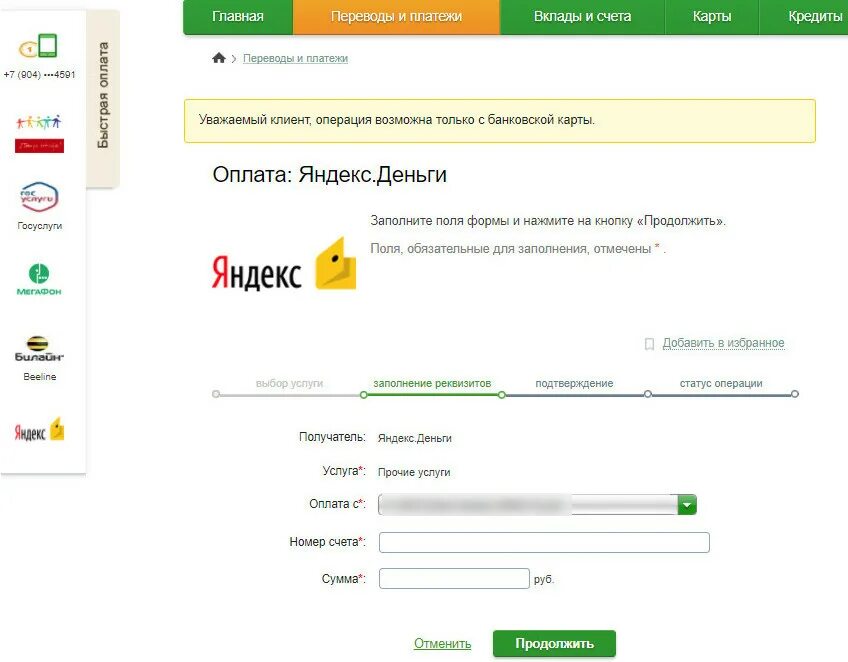The image size is (848, 662).
Task: Click the статус операции step label
Action: click(721, 383)
